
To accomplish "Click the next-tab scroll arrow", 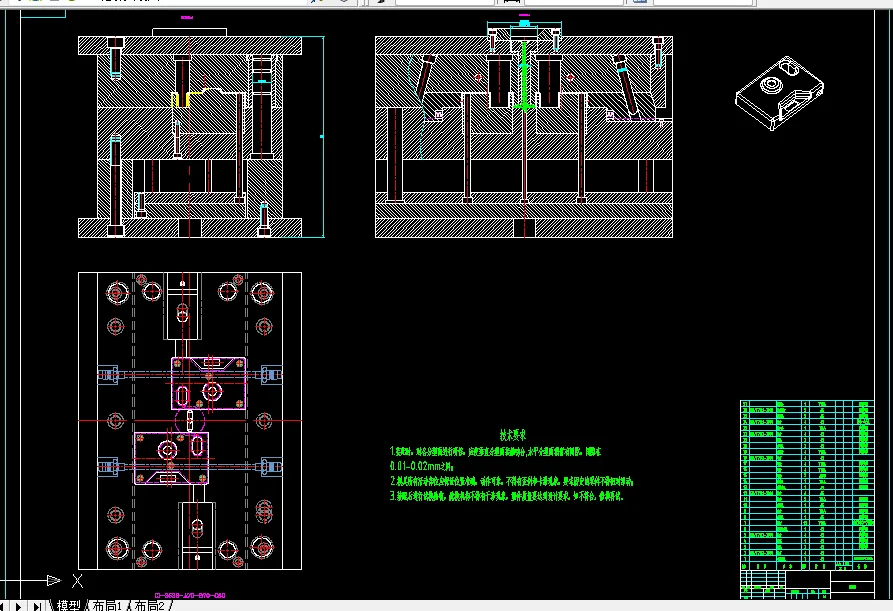I will click(19, 606).
